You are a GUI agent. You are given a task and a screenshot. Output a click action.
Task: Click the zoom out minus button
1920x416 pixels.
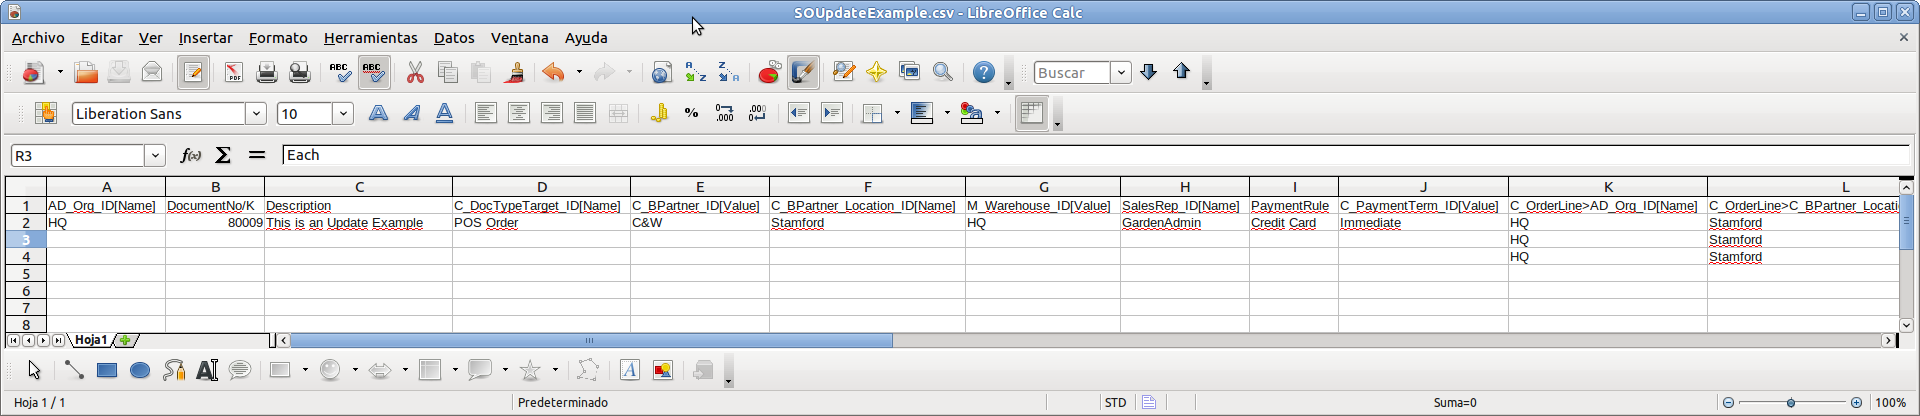pos(1727,402)
